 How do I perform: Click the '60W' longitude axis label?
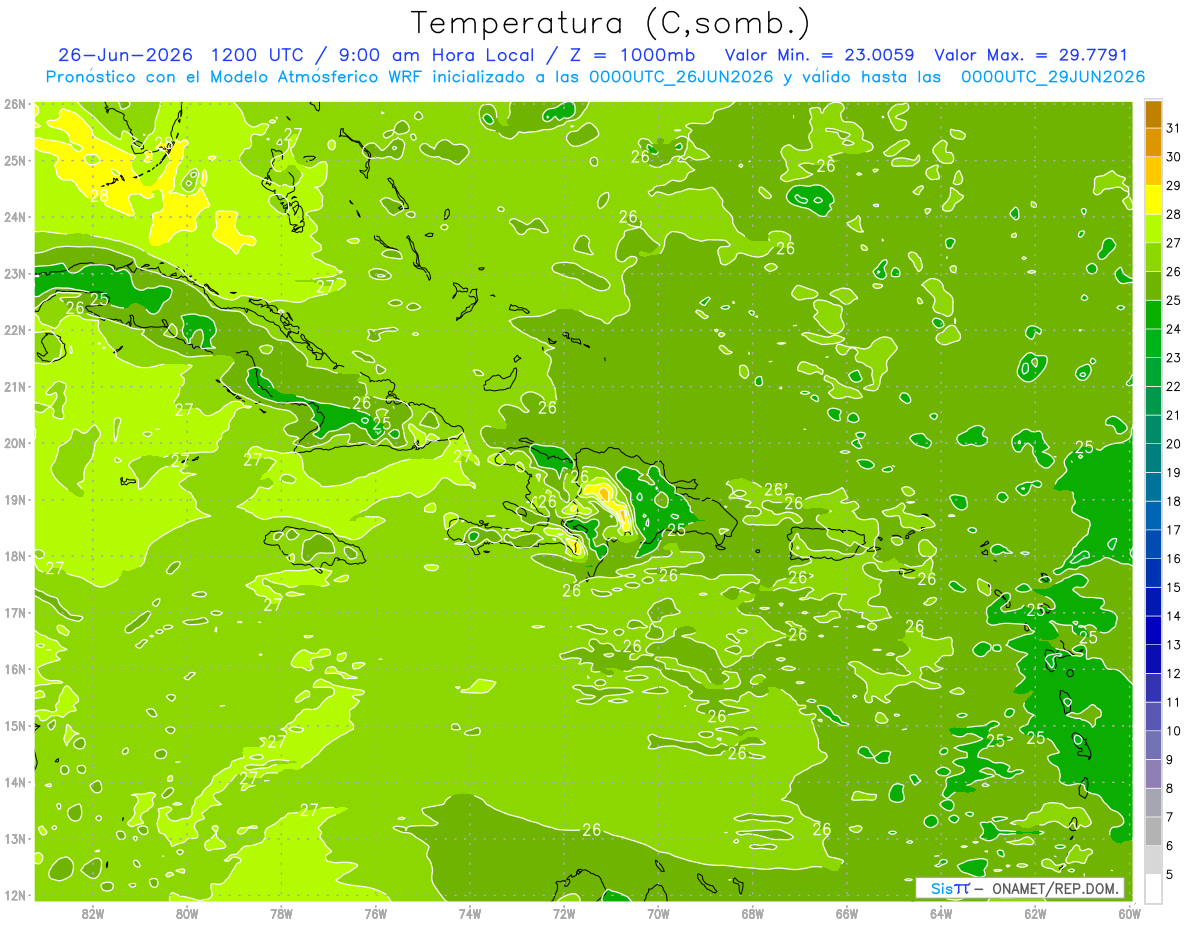tap(1130, 914)
